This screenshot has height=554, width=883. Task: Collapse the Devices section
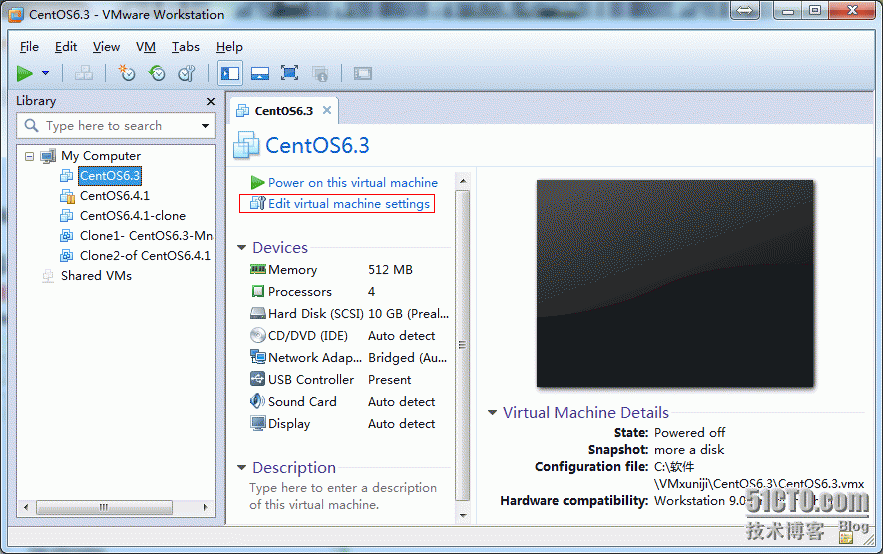(x=242, y=248)
